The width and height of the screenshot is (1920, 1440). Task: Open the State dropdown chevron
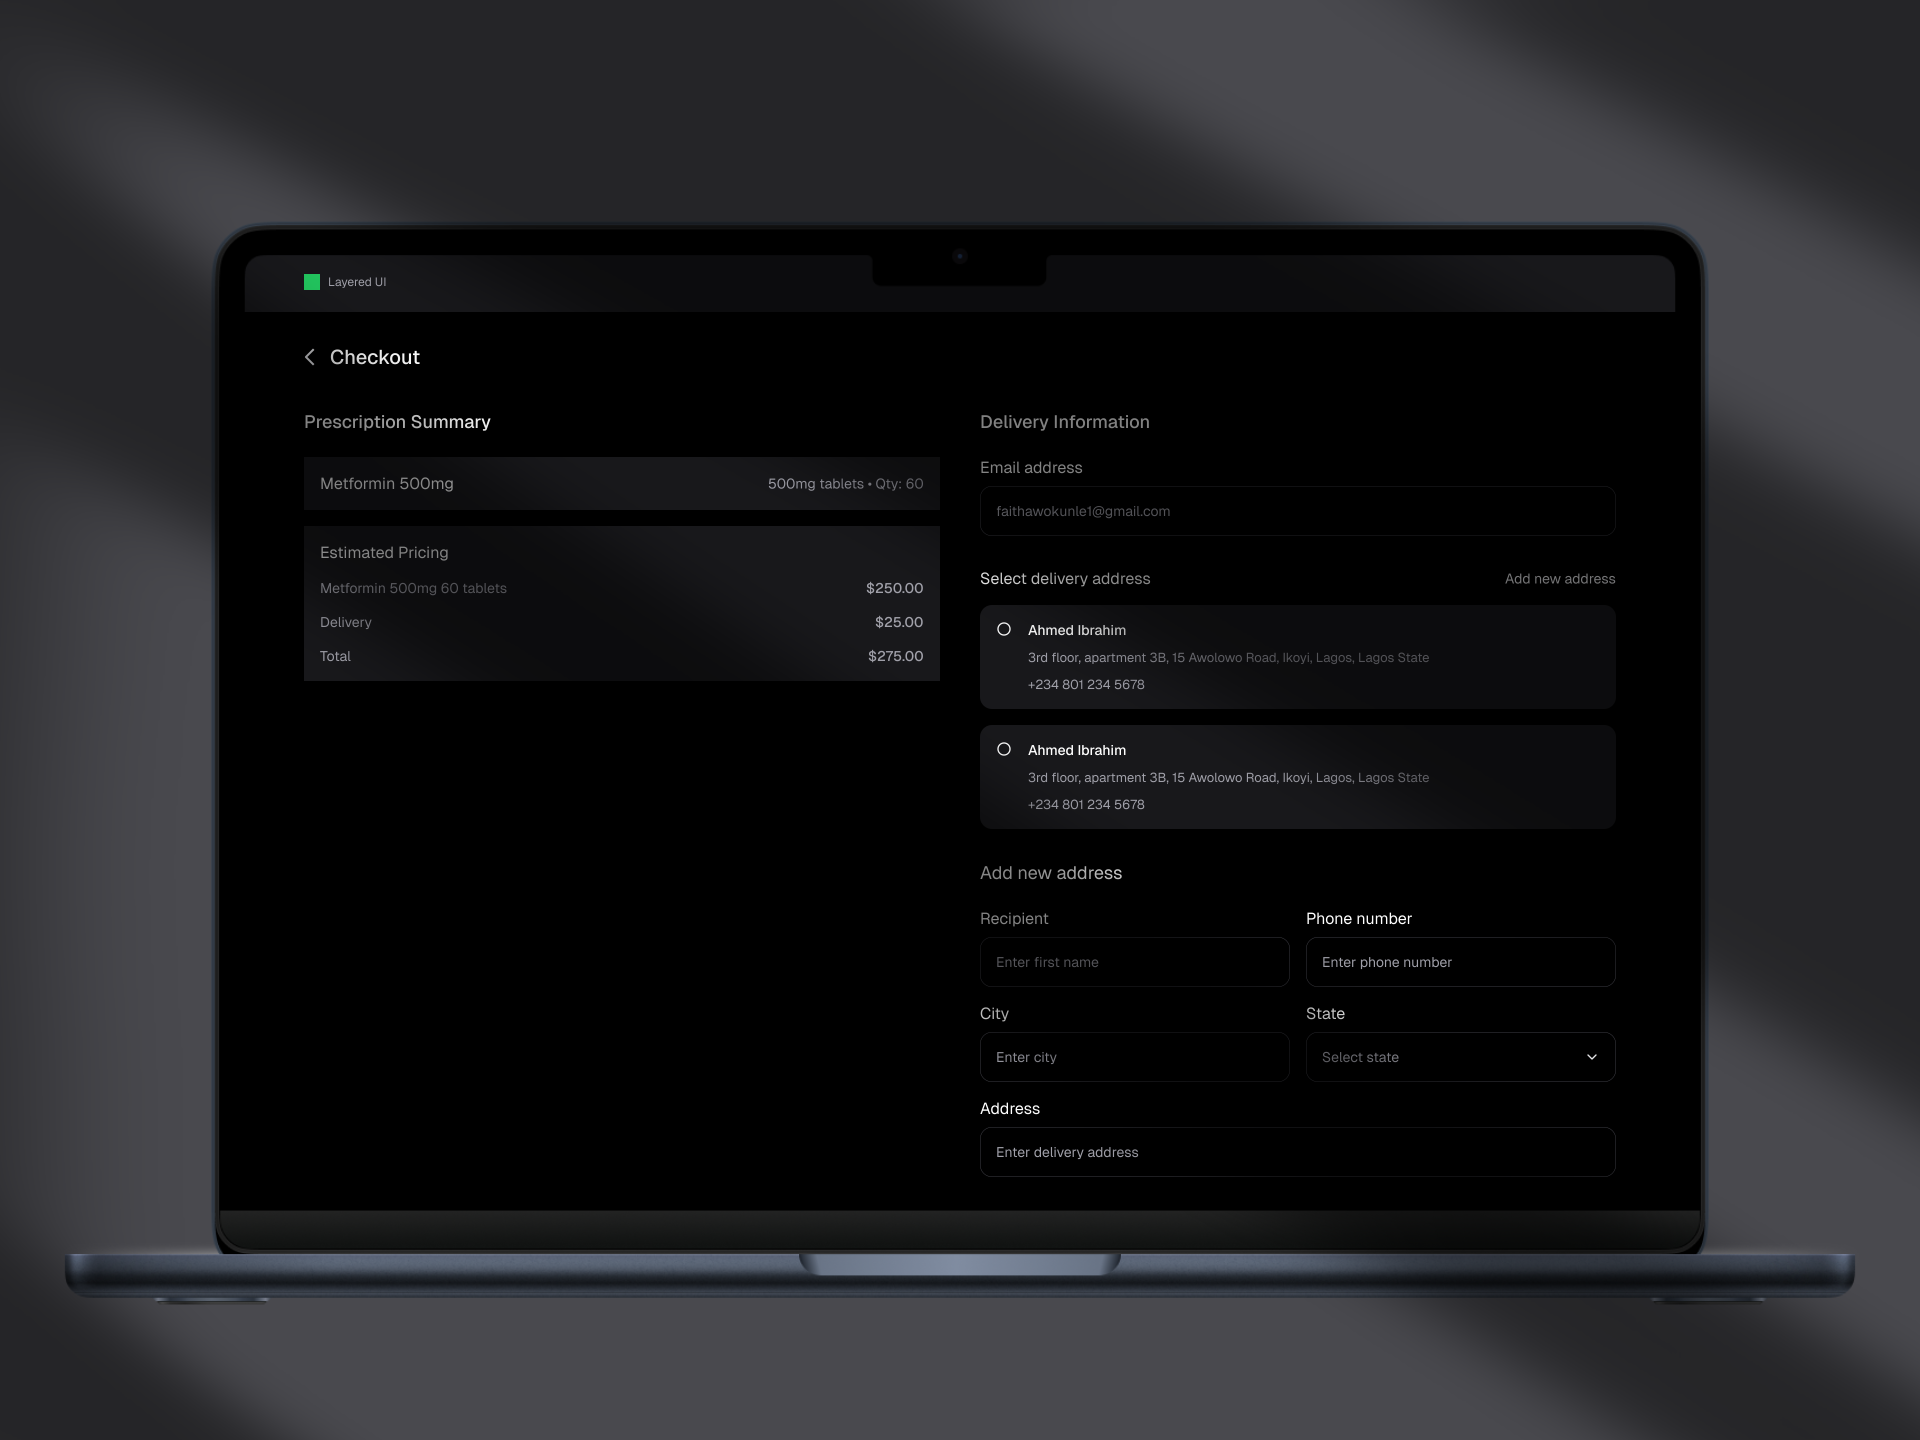coord(1592,1056)
